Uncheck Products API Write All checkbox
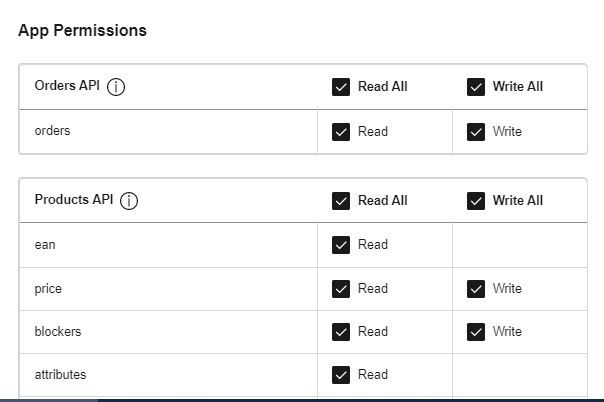 476,201
